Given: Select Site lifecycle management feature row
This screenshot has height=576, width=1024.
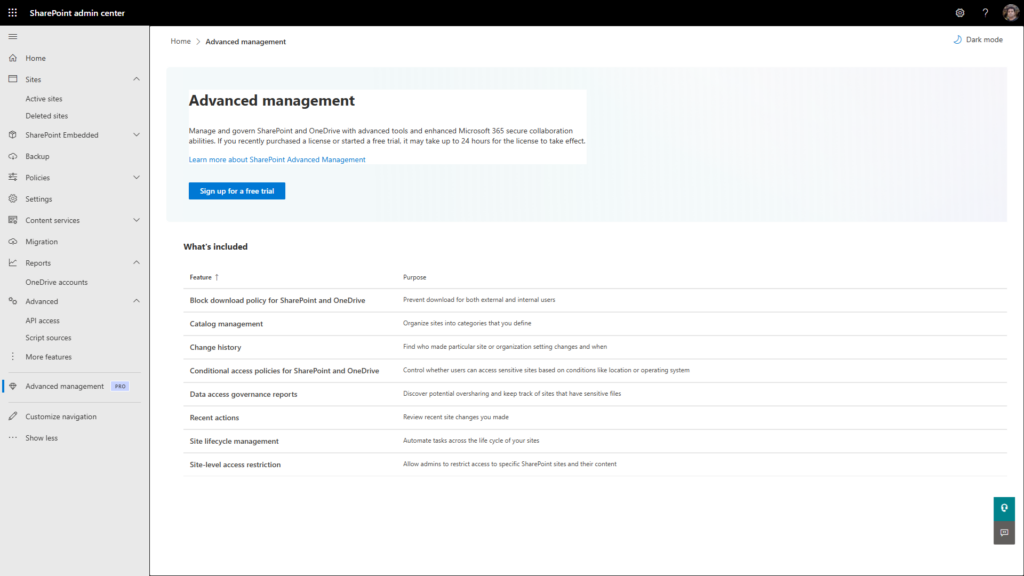Looking at the screenshot, I should tap(595, 441).
